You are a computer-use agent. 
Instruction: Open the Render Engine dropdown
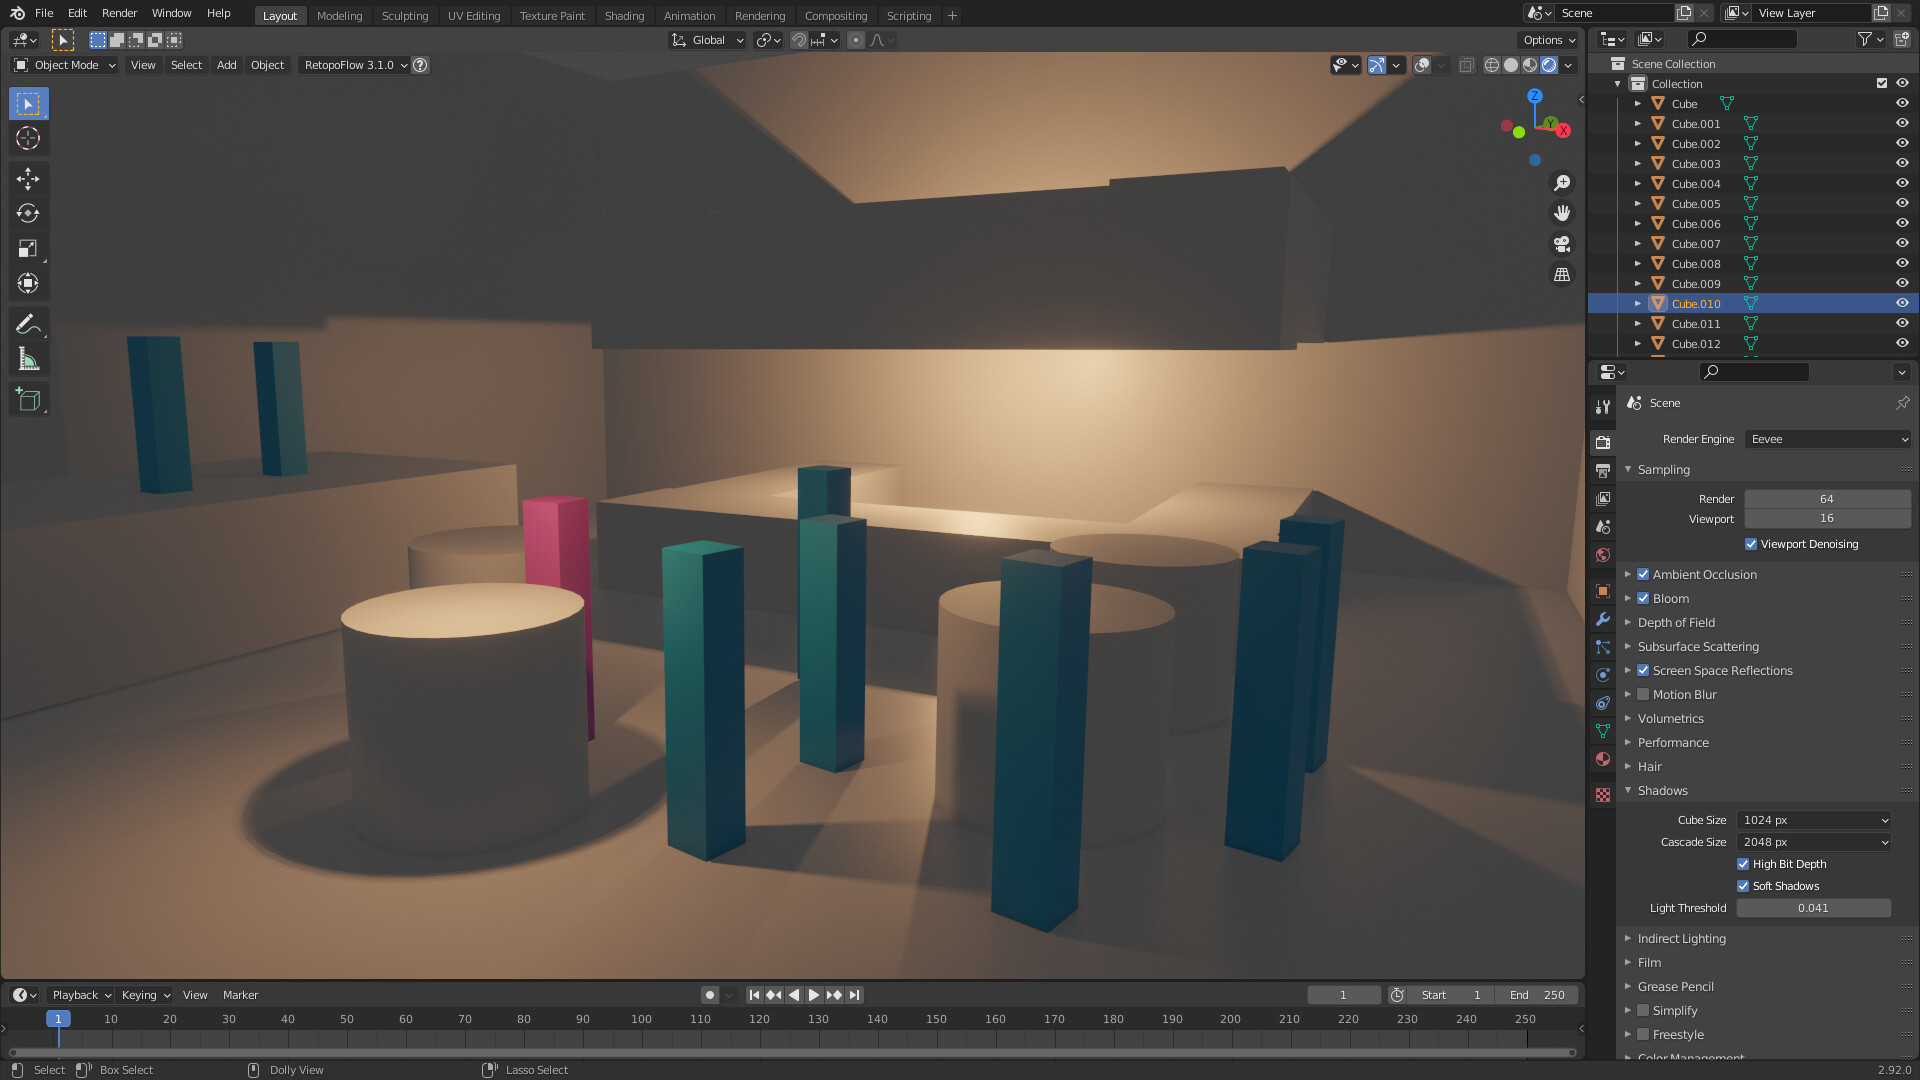(1827, 439)
